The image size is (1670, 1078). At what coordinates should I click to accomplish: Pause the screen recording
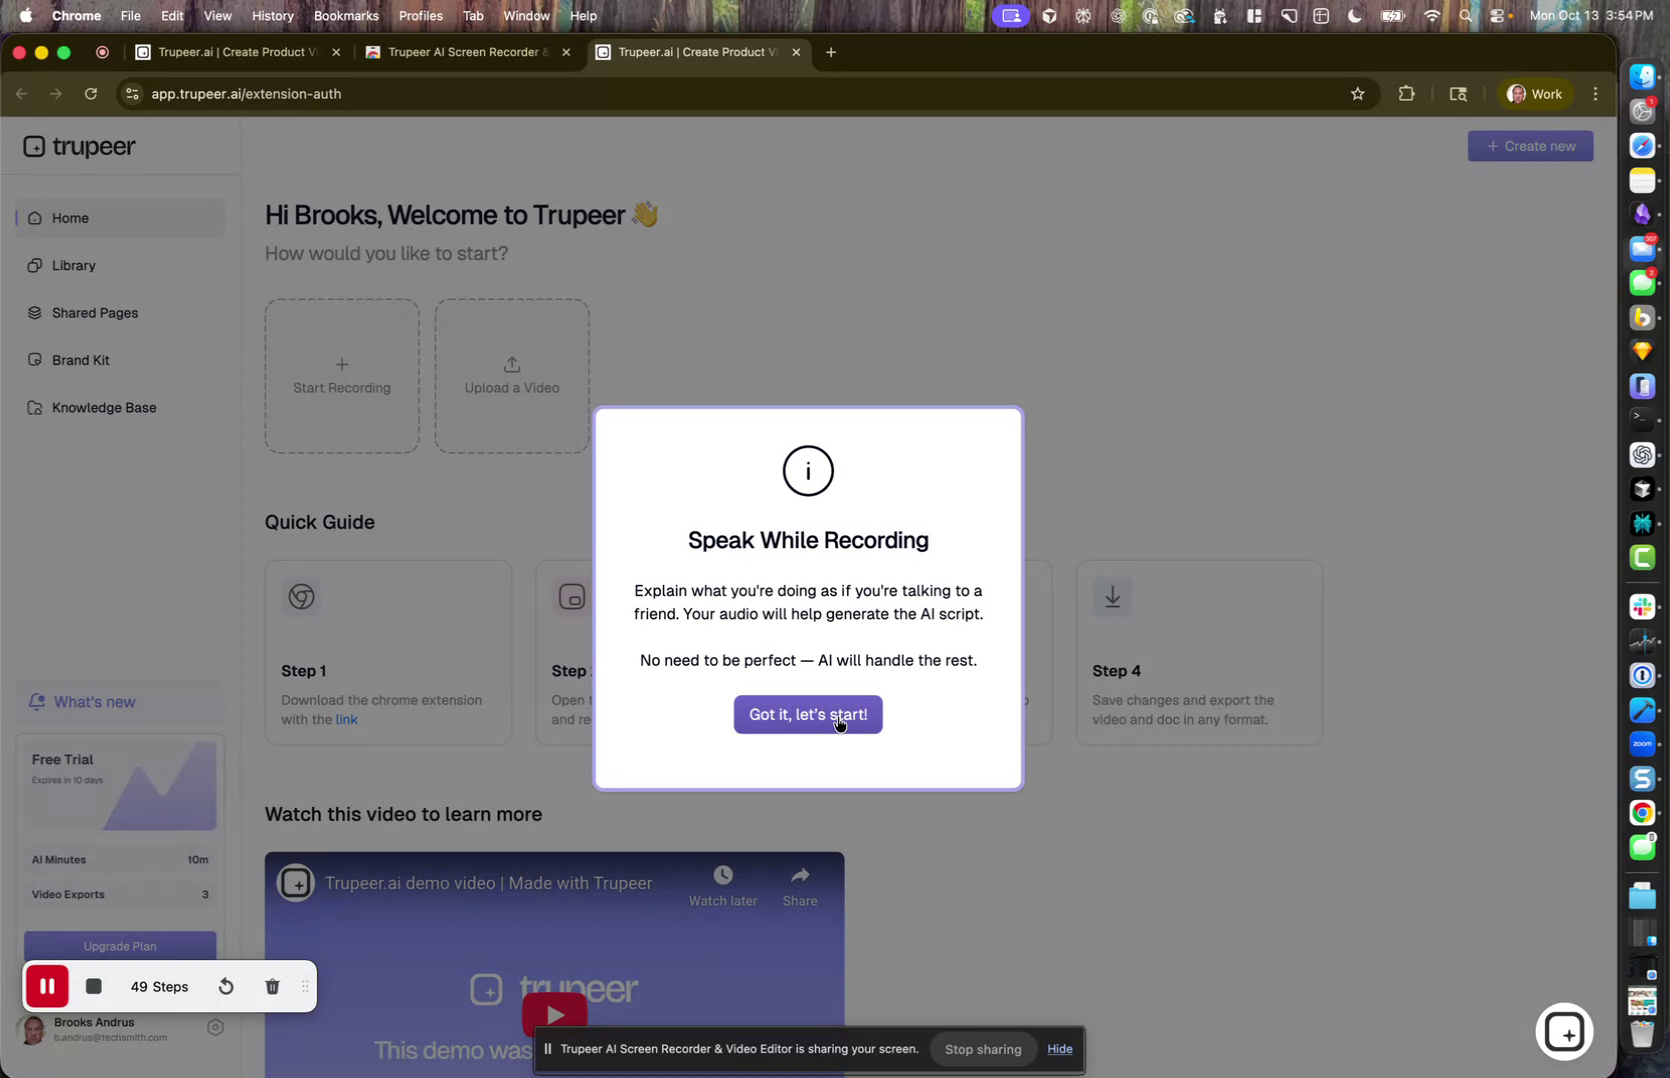click(48, 986)
